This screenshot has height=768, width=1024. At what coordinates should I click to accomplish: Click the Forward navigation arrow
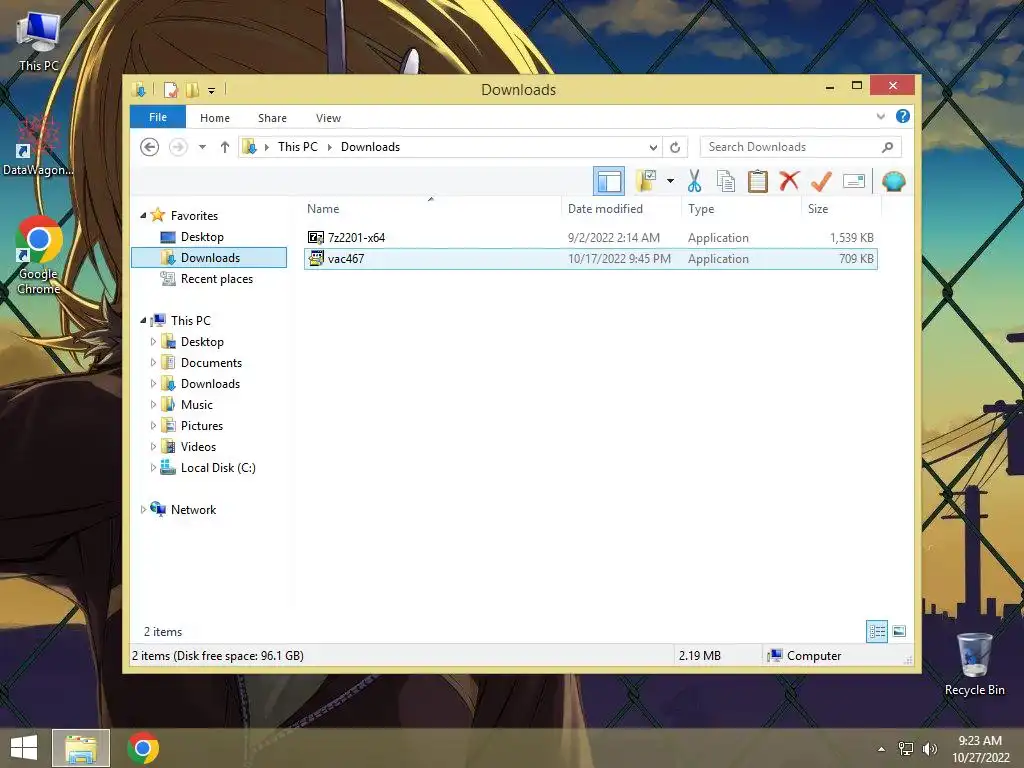coord(178,147)
